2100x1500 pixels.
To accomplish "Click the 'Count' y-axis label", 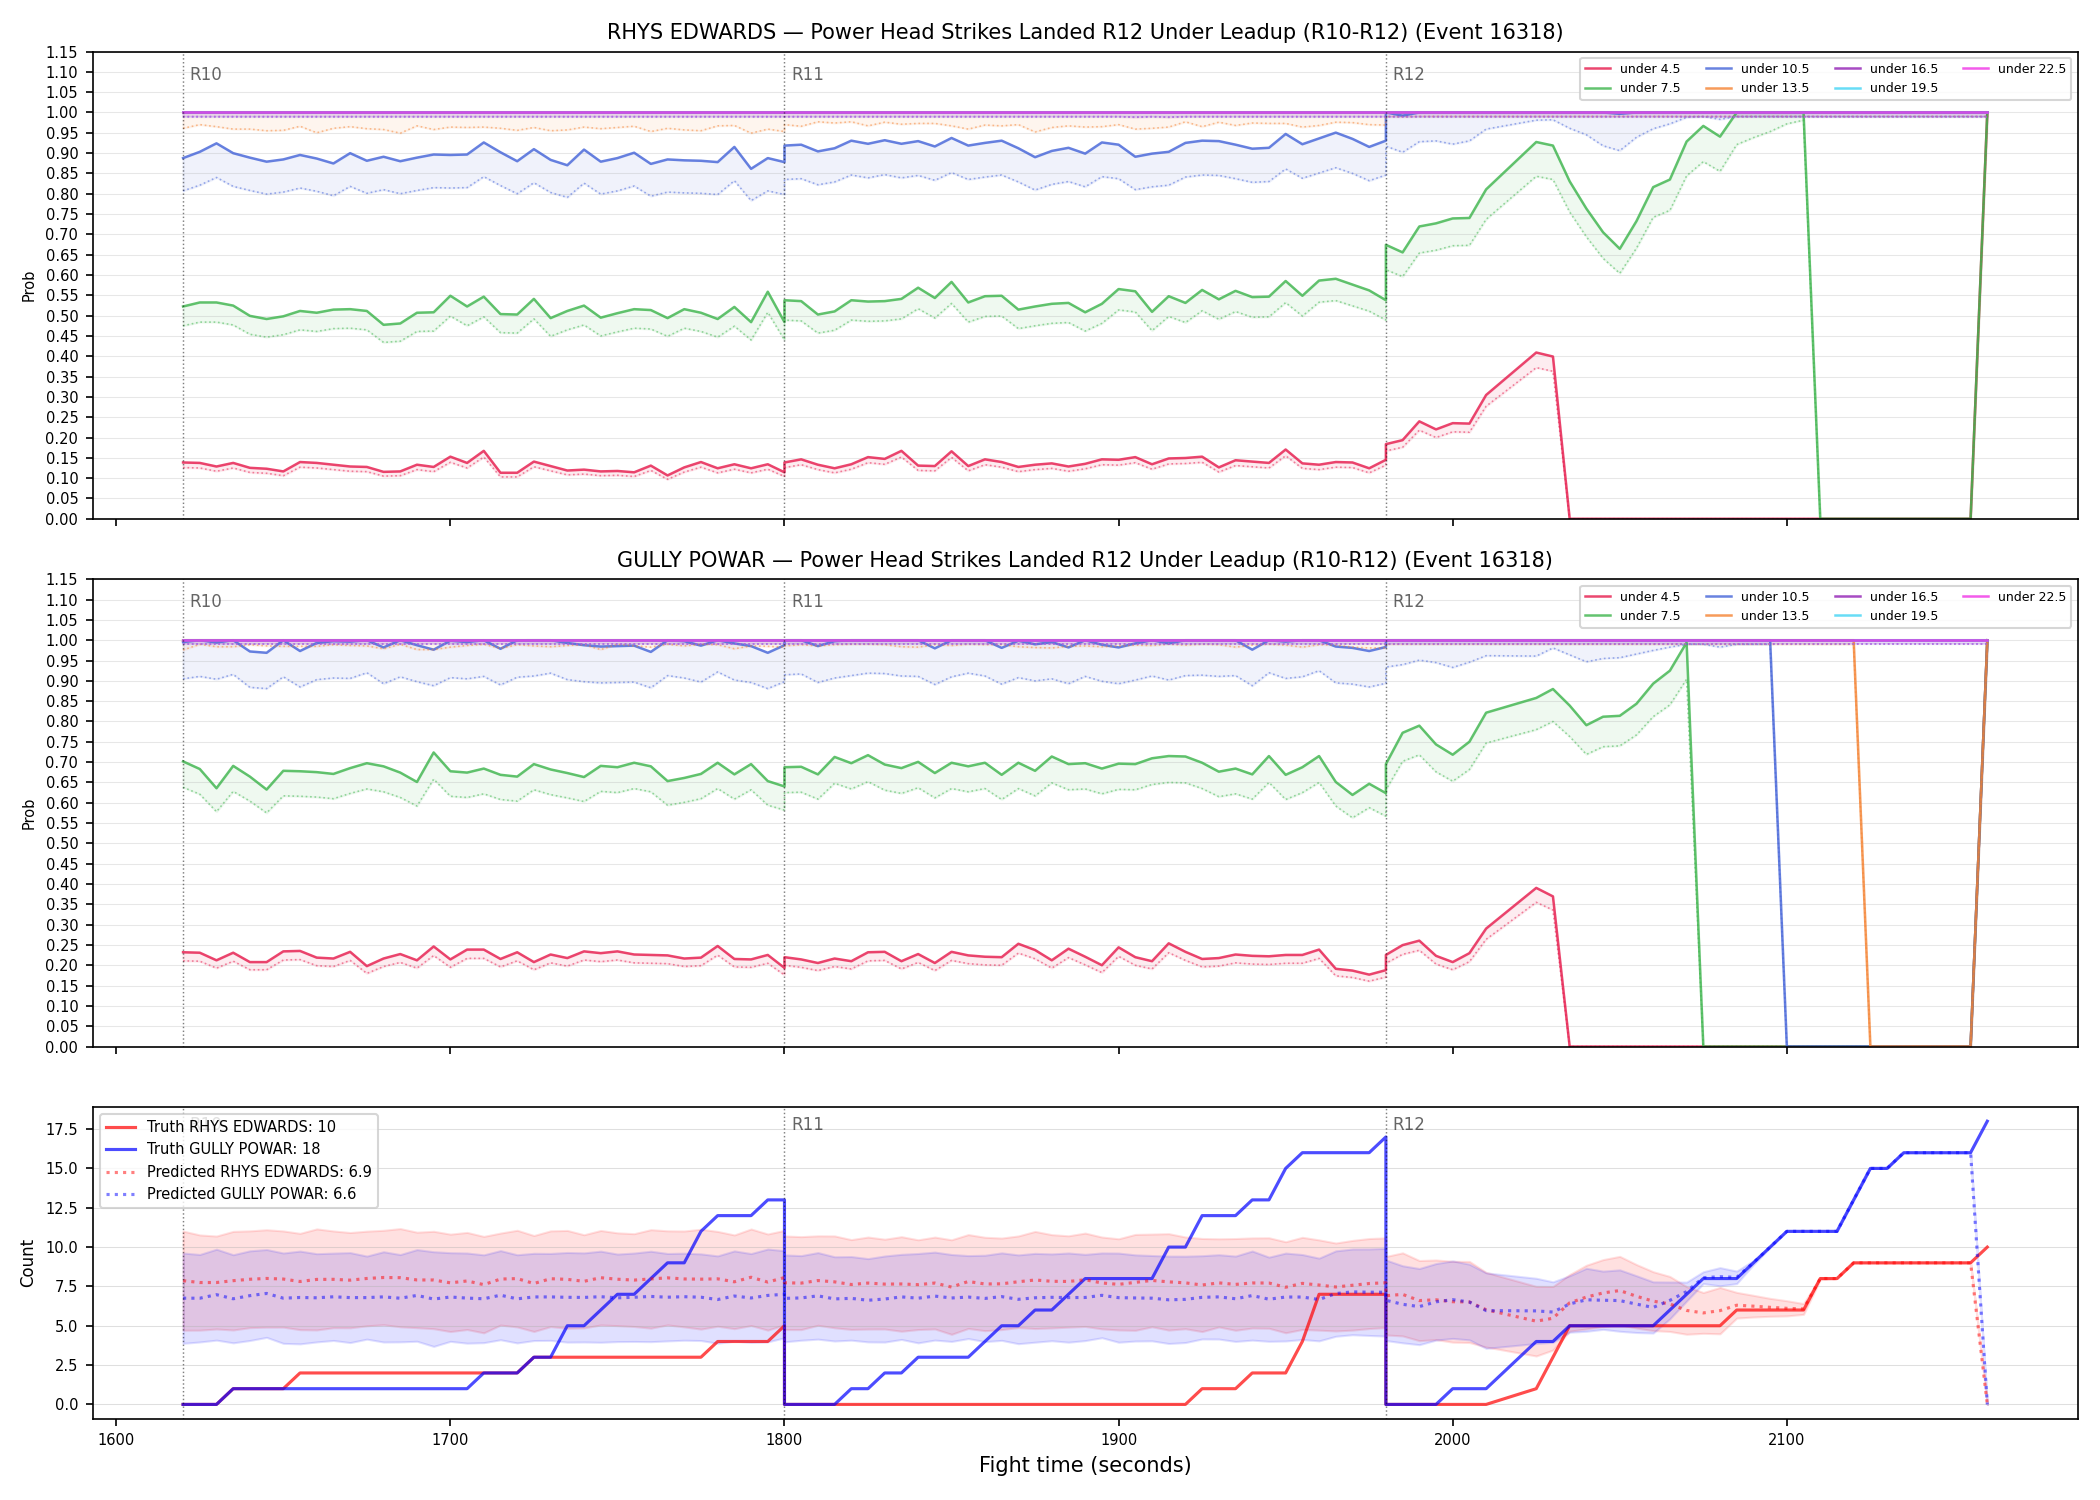I will [27, 1263].
